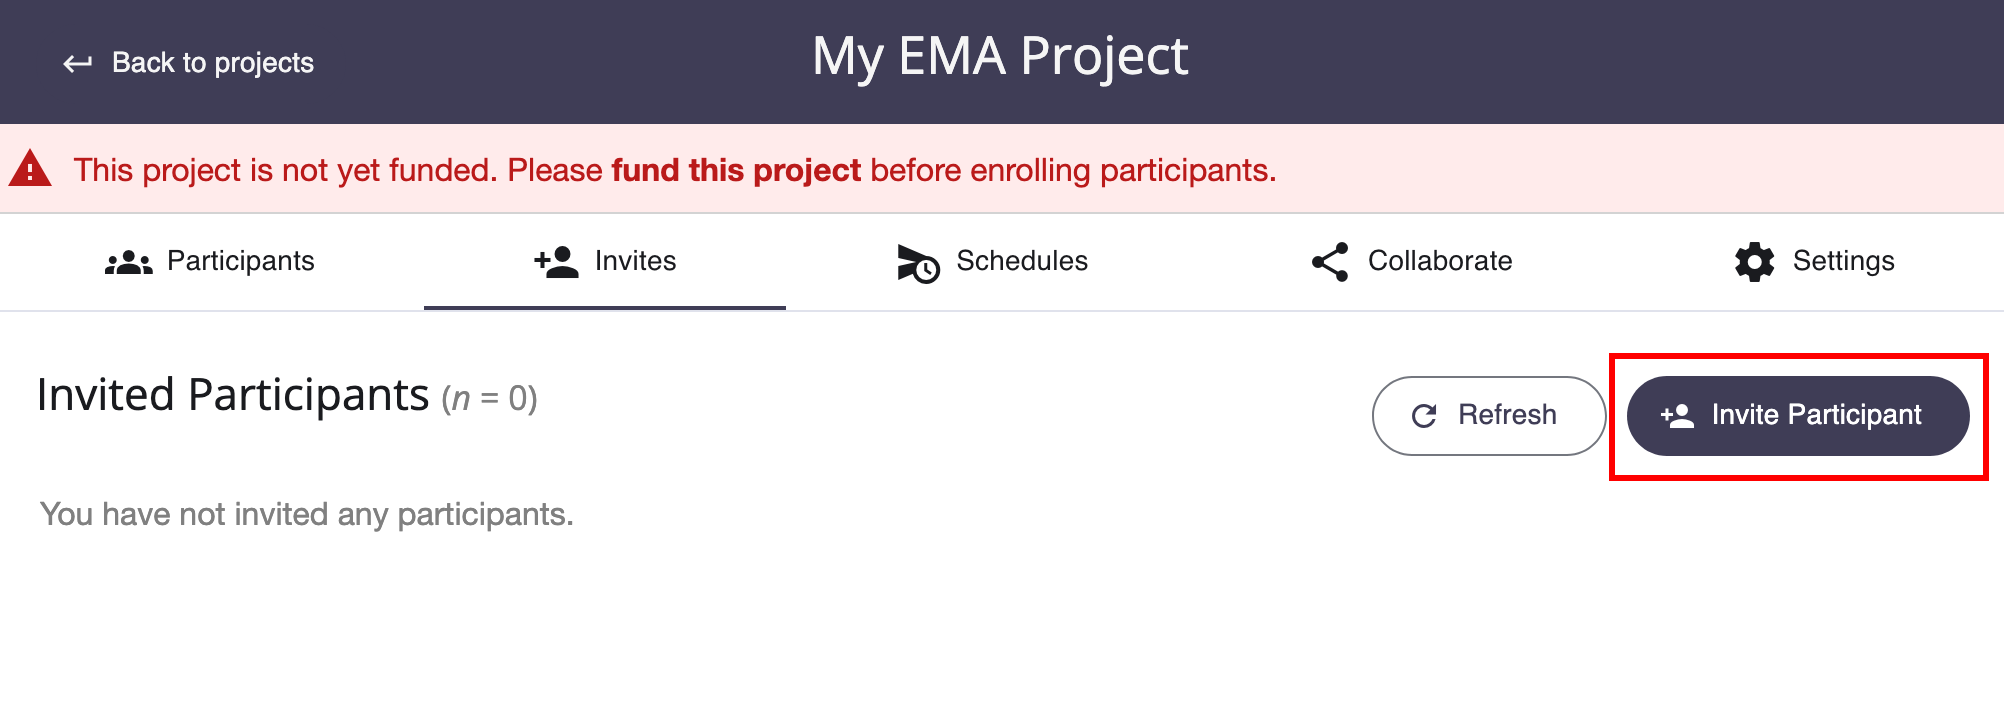Open the Settings tab
This screenshot has width=2004, height=708.
(1814, 261)
